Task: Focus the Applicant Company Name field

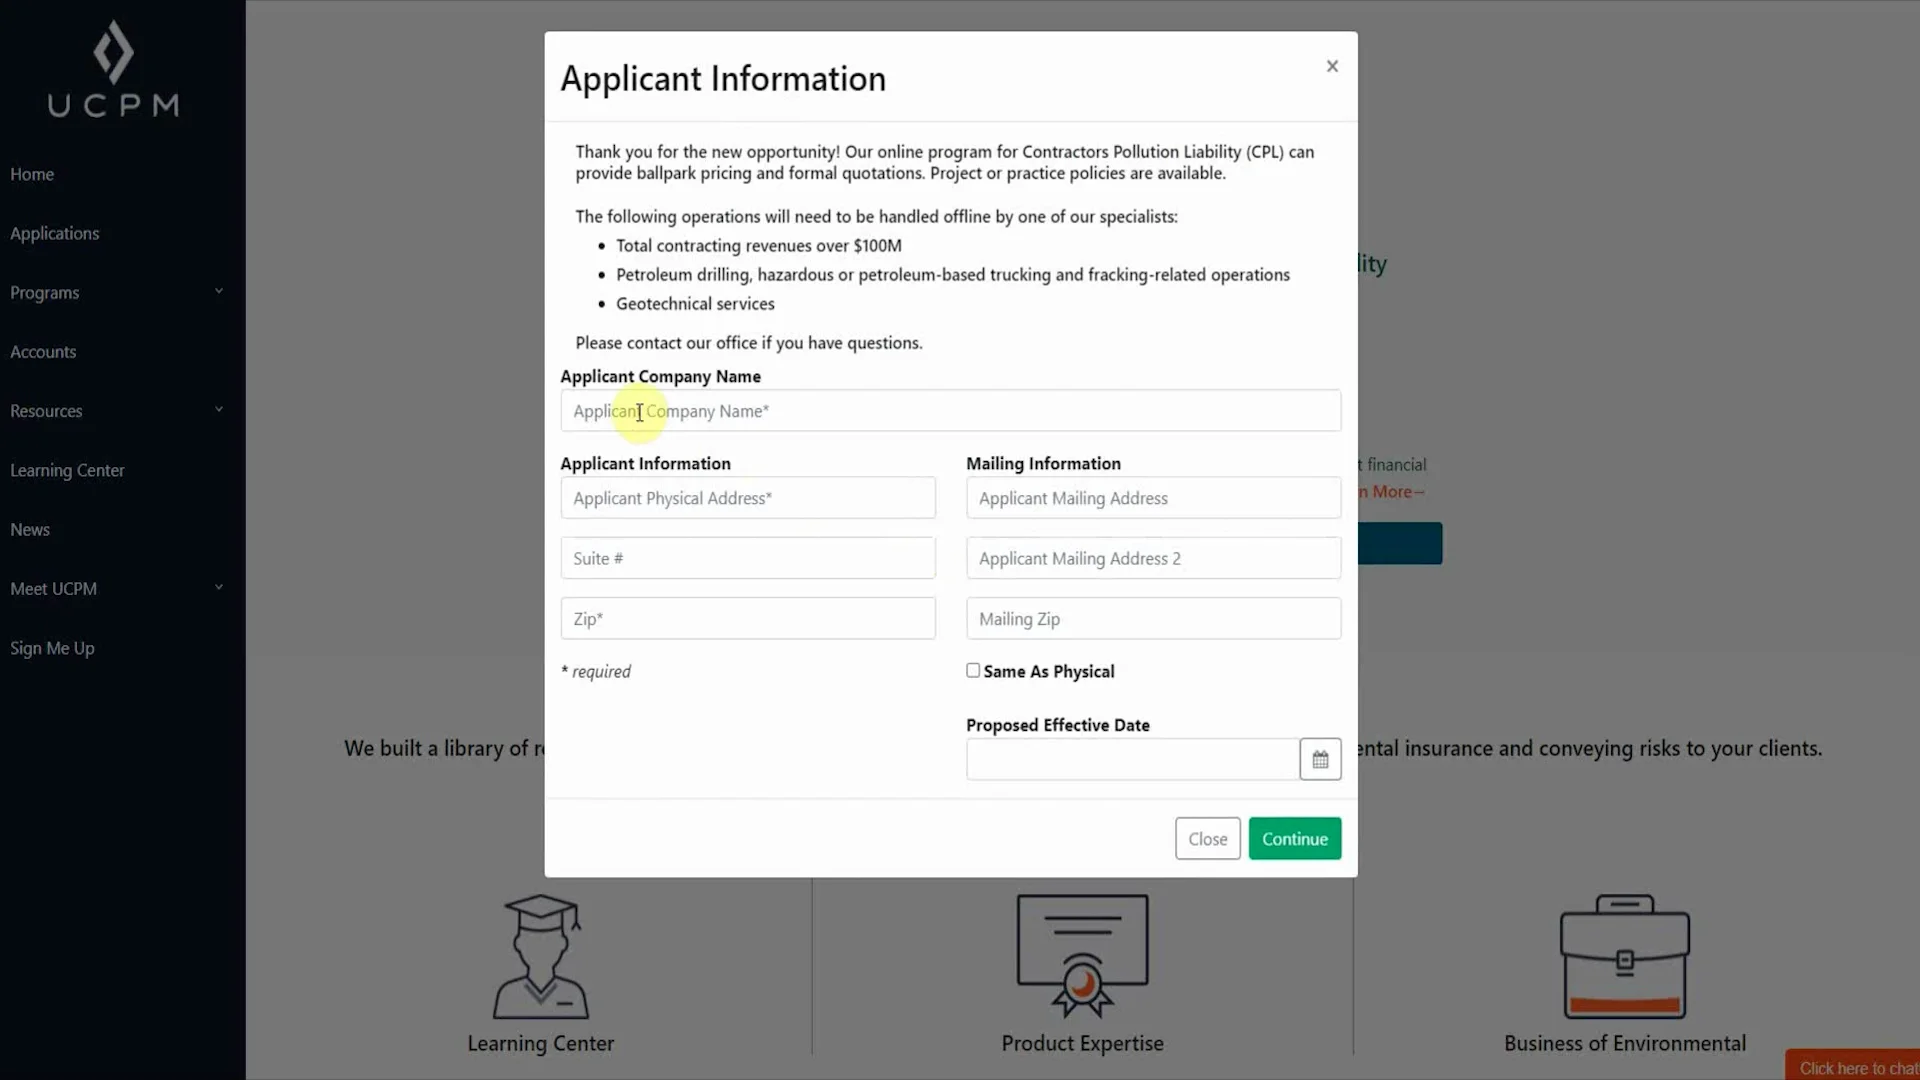Action: click(950, 411)
